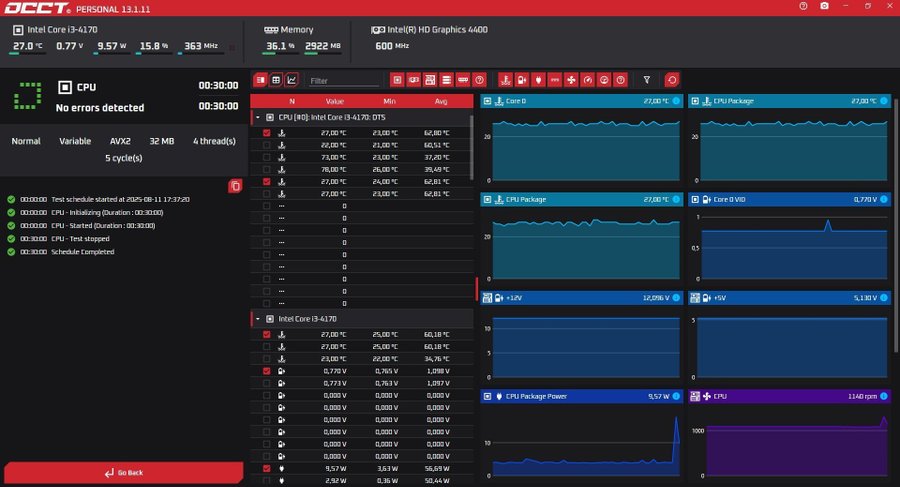Click the screenshot camera icon in title bar
900x487 pixels.
tap(823, 6)
